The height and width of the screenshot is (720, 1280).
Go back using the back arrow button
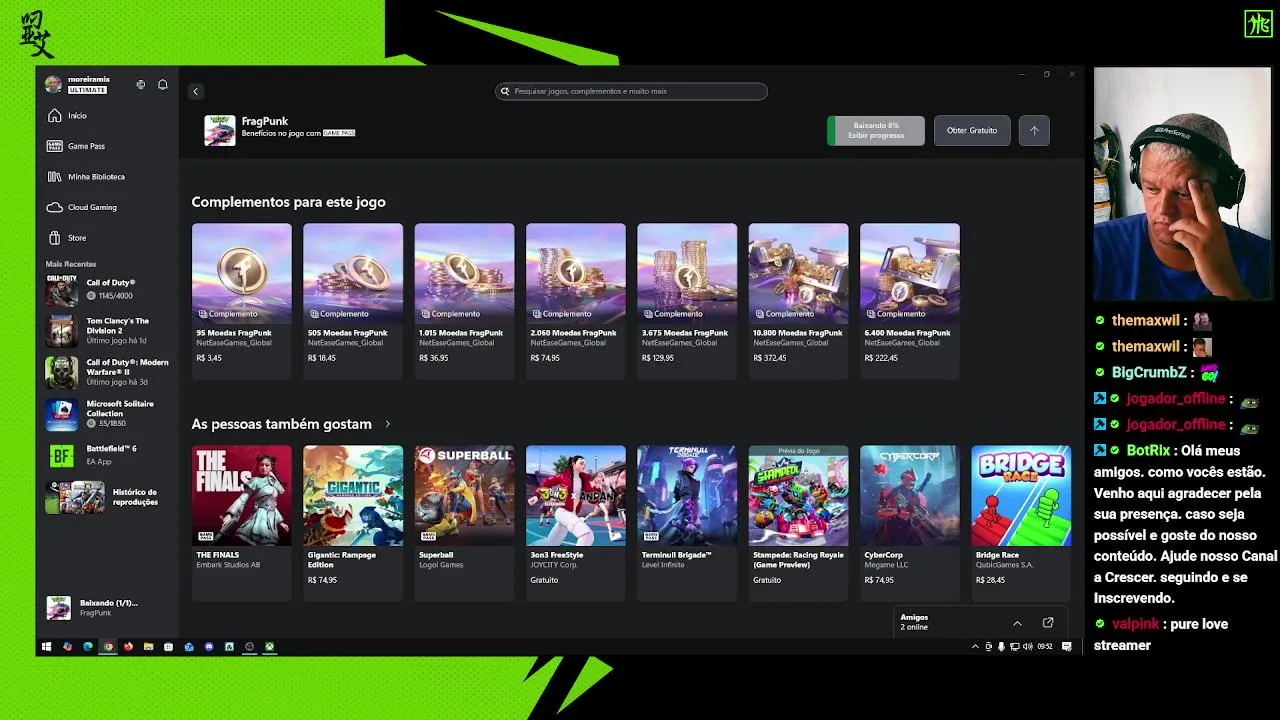196,91
